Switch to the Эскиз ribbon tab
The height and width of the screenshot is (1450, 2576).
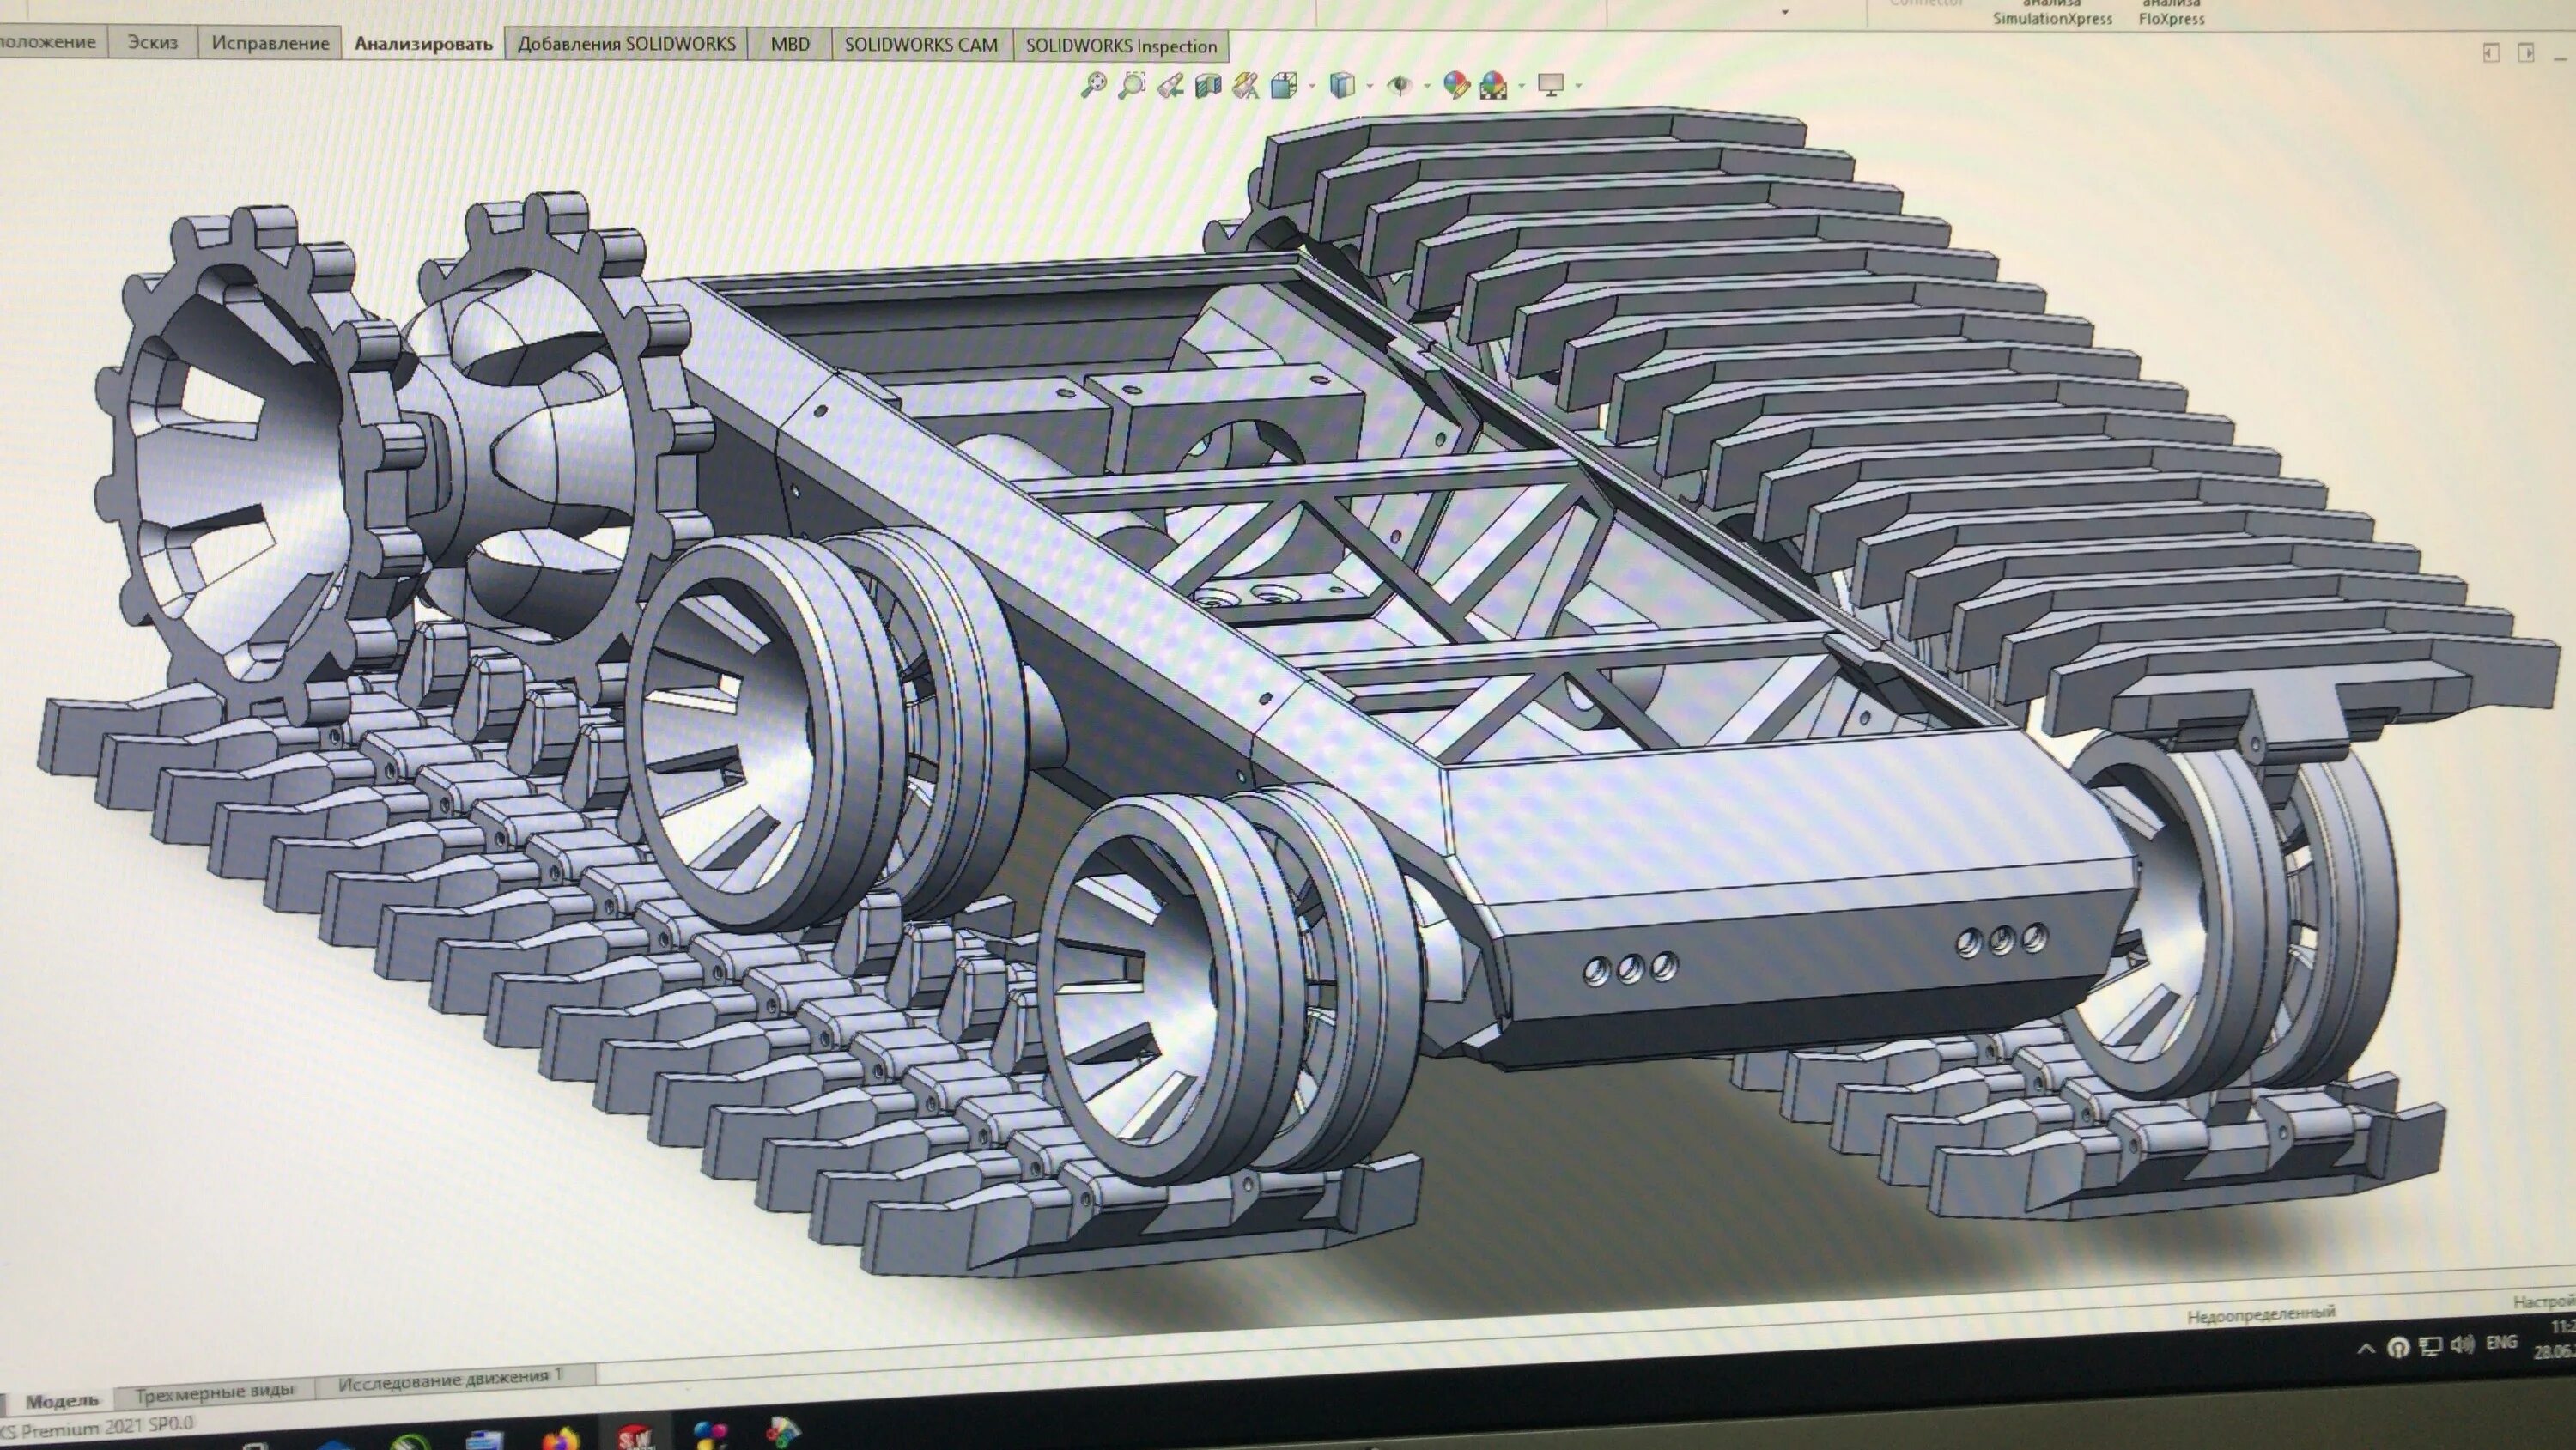pyautogui.click(x=152, y=43)
